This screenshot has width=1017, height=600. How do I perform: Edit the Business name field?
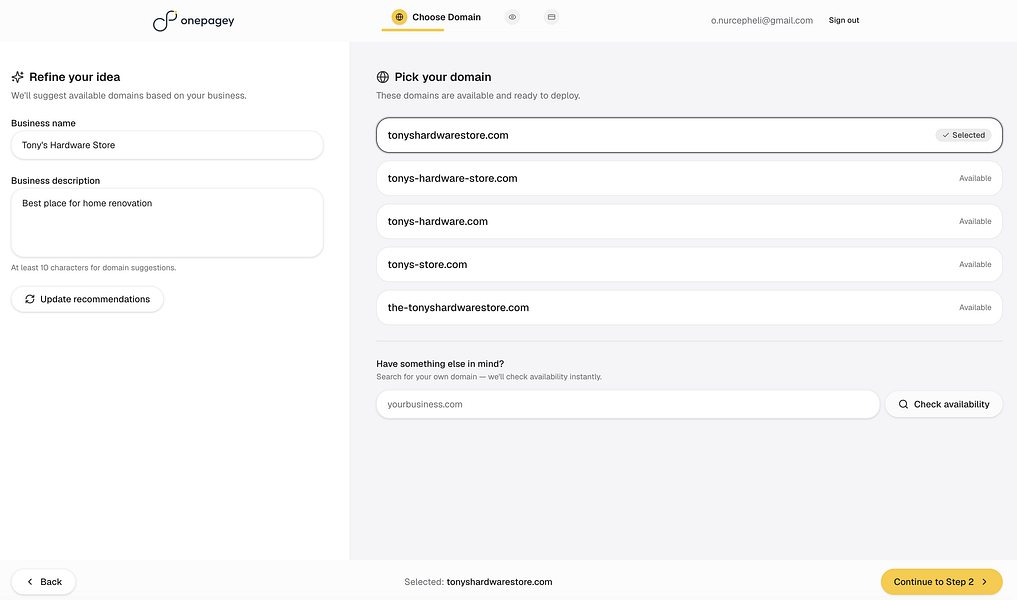[167, 145]
